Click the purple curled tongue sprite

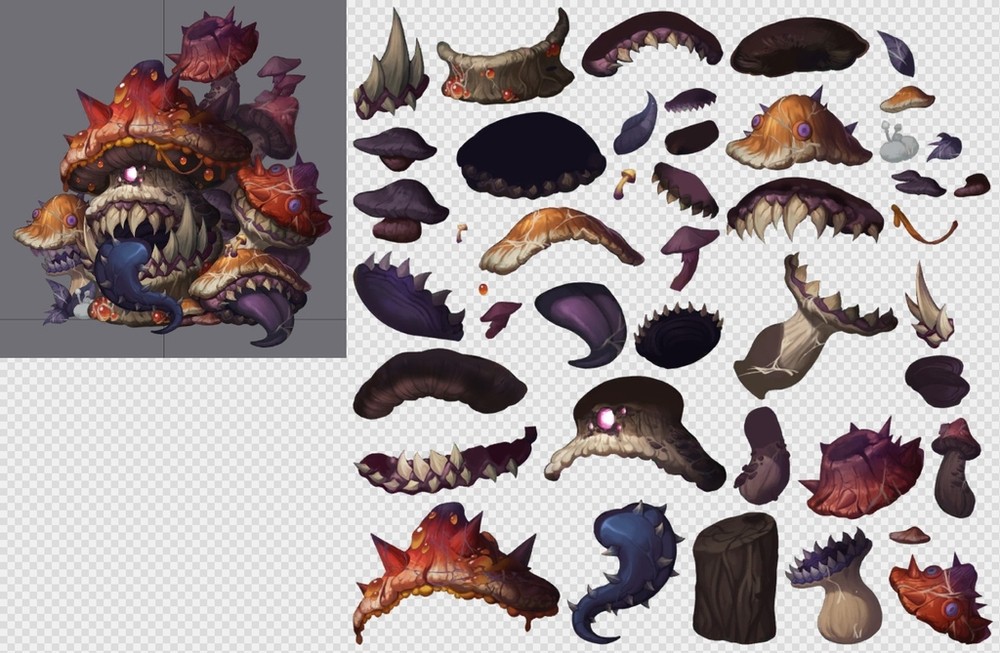[x=585, y=320]
